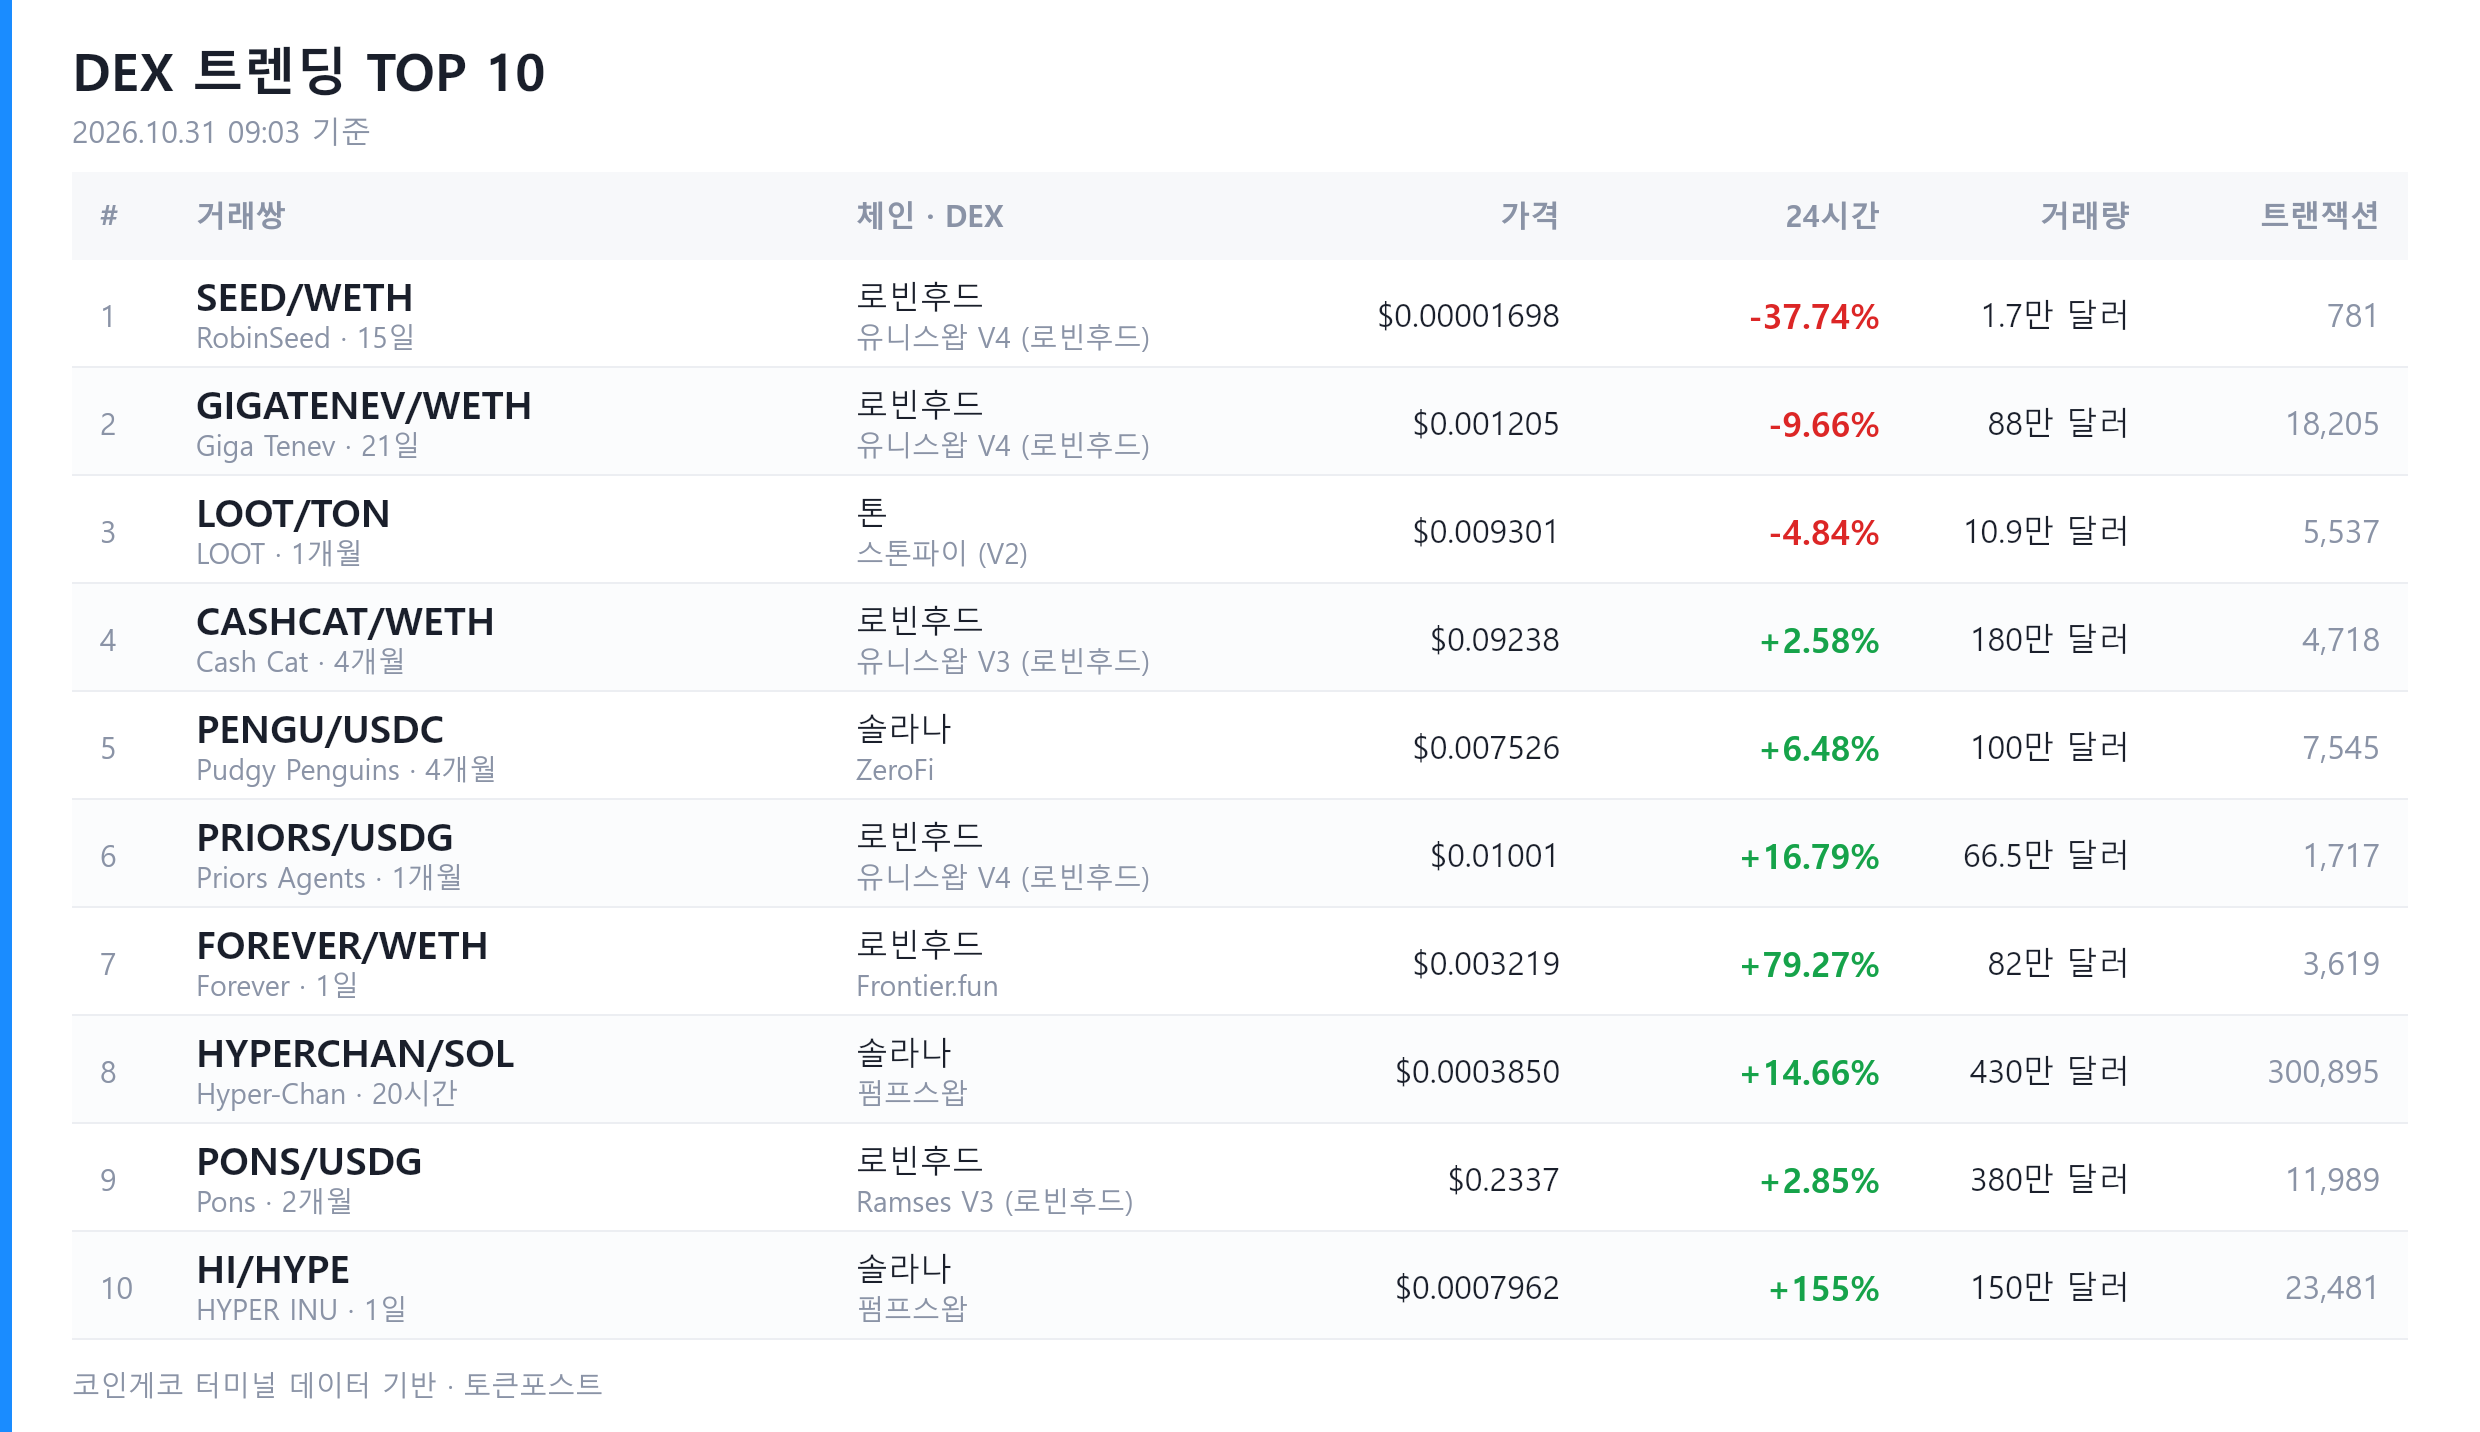Image resolution: width=2480 pixels, height=1432 pixels.
Task: Select the PRIORS/USDG pair
Action: click(x=325, y=838)
